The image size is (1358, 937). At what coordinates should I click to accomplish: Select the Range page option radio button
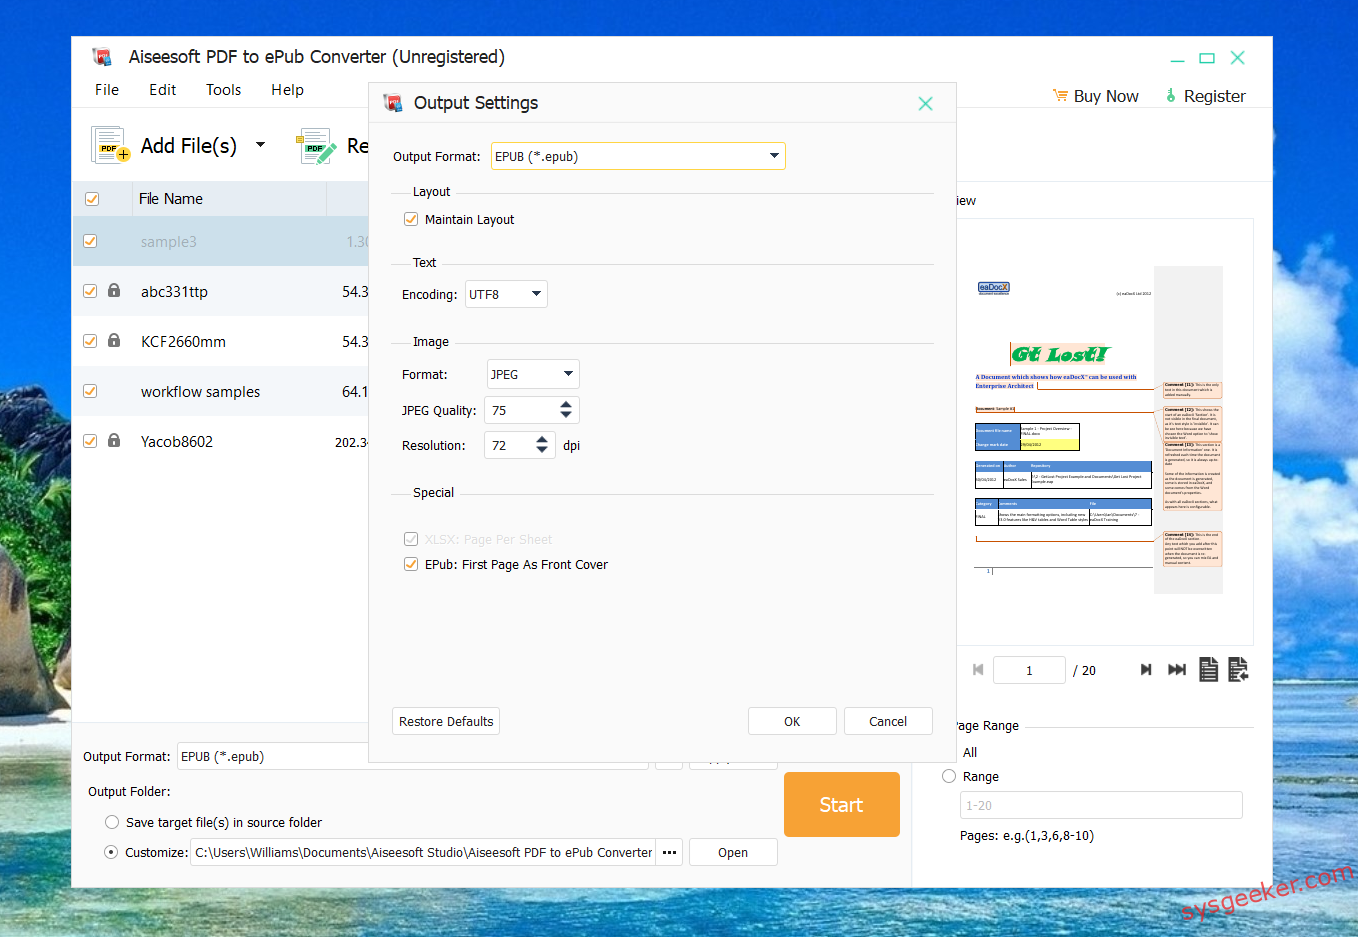click(949, 776)
